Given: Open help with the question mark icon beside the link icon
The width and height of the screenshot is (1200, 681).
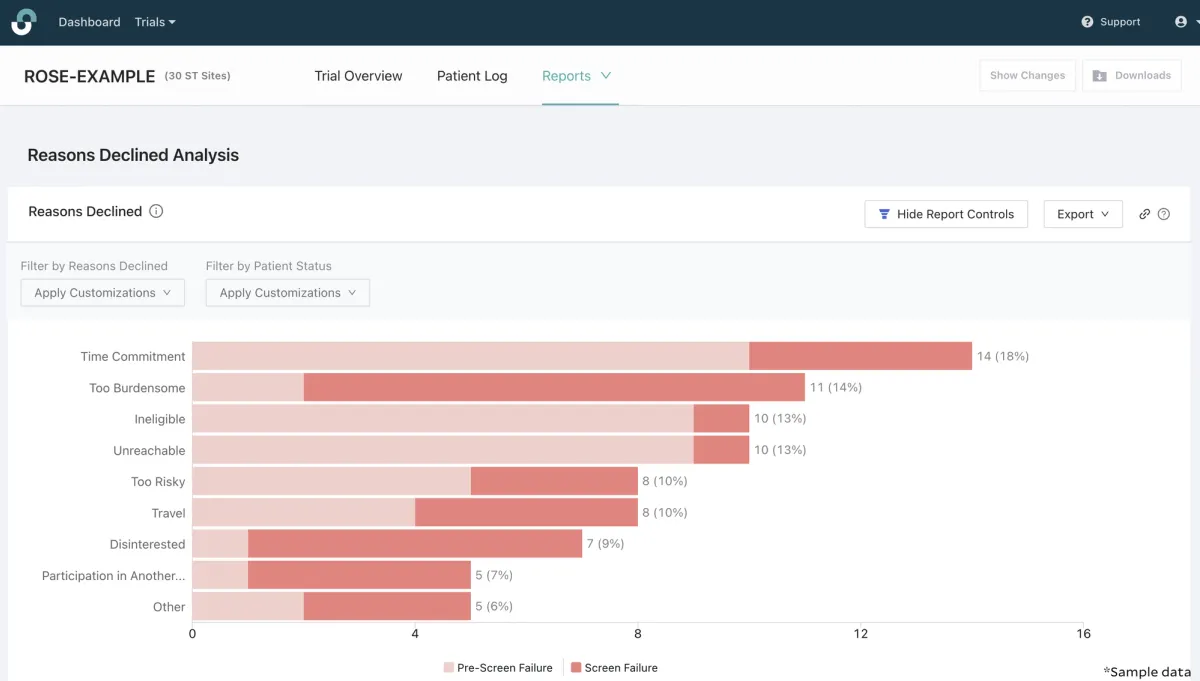Looking at the screenshot, I should pos(1165,213).
